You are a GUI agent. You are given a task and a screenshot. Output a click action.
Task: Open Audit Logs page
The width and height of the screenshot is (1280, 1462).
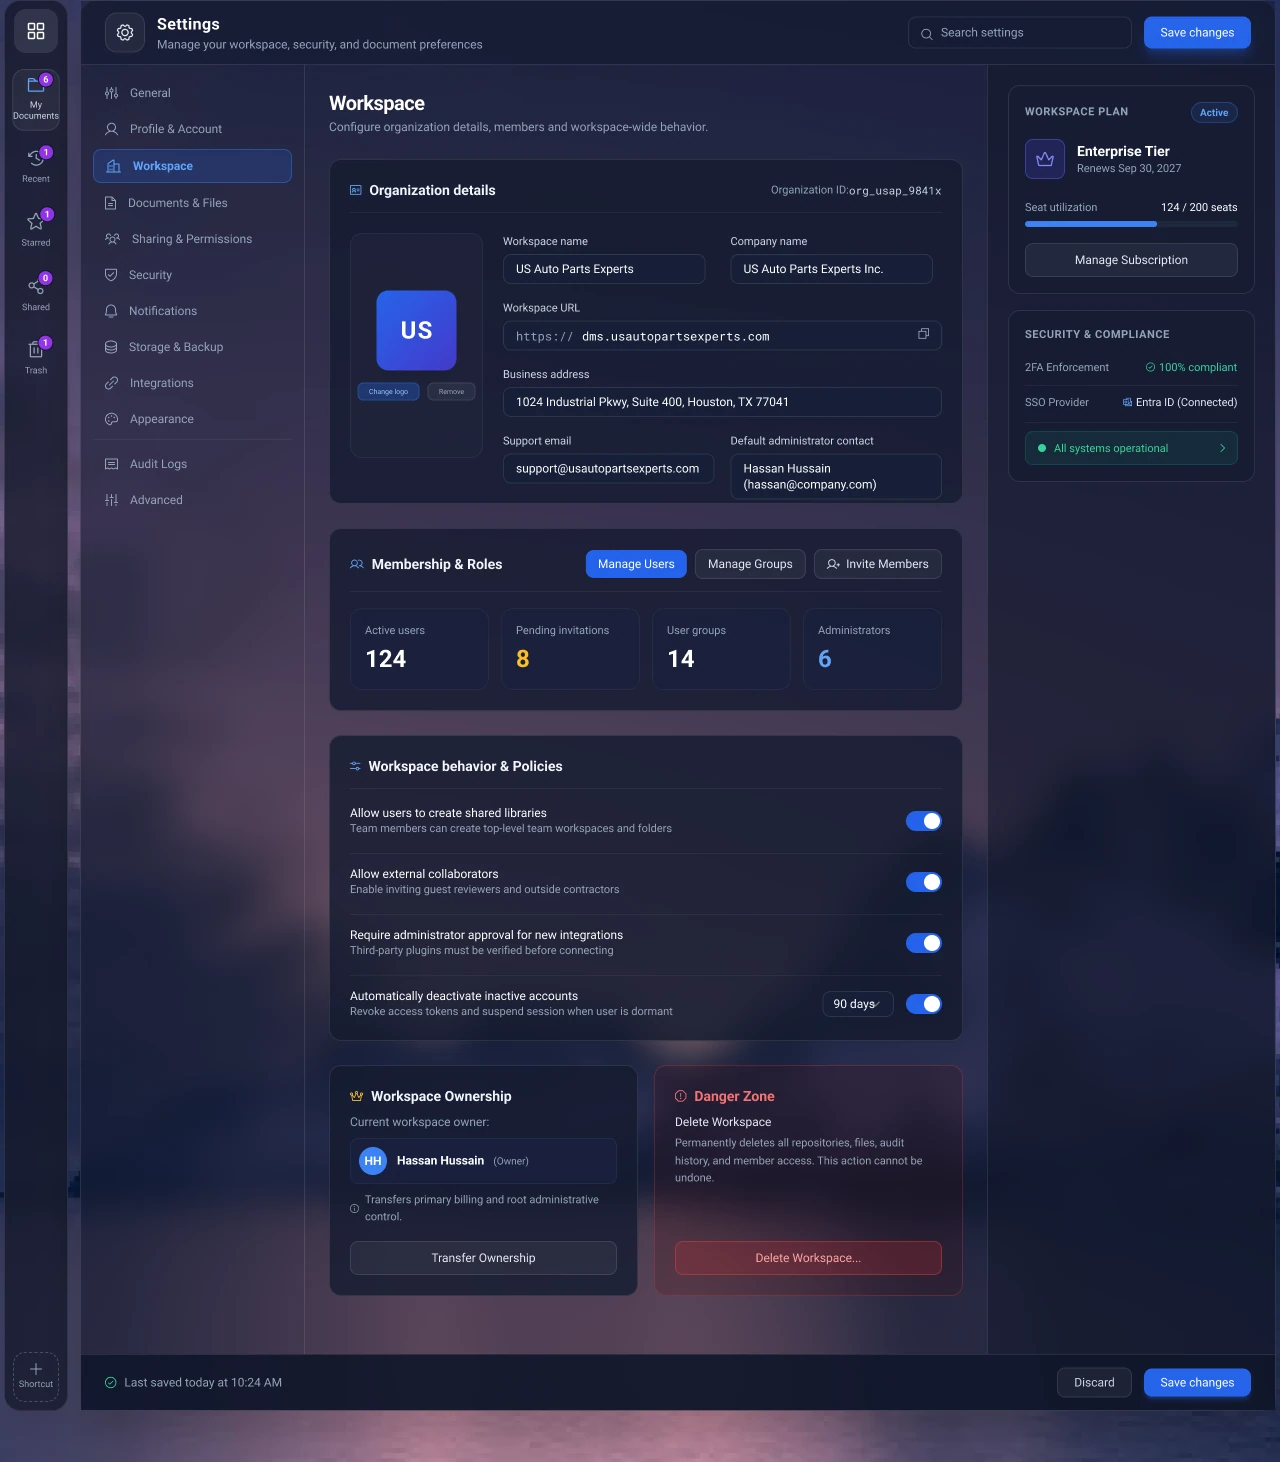[x=192, y=464]
